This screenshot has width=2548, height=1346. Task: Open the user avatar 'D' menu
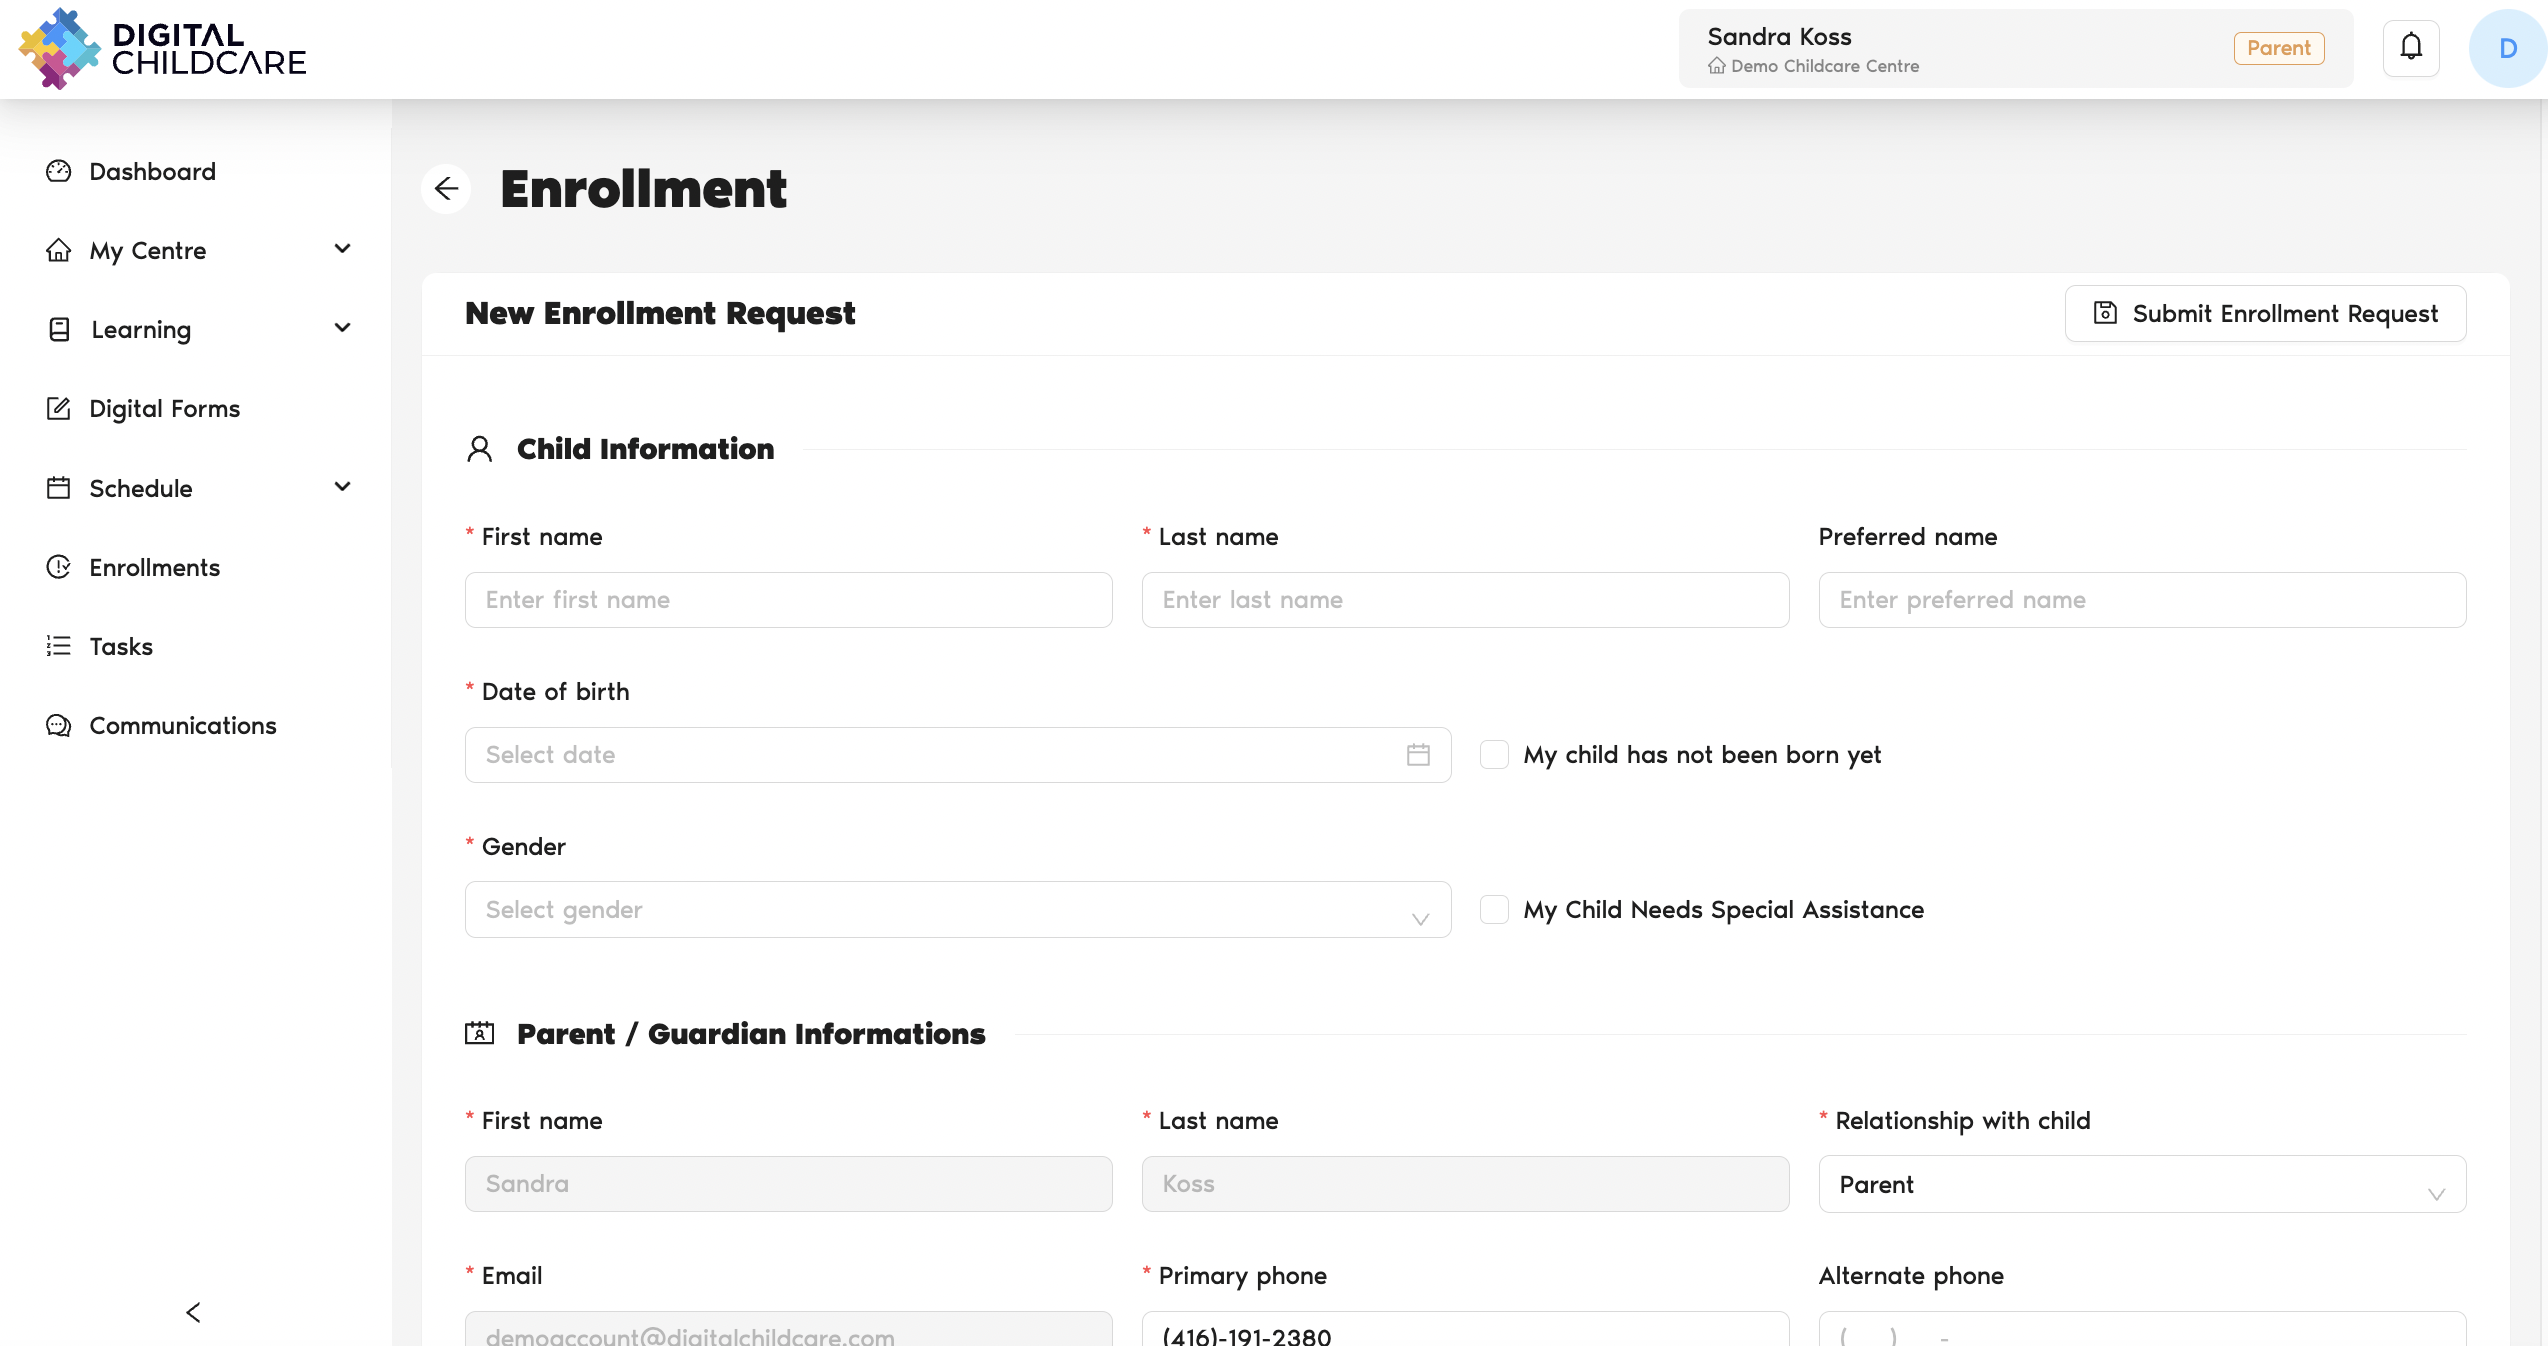(x=2507, y=48)
